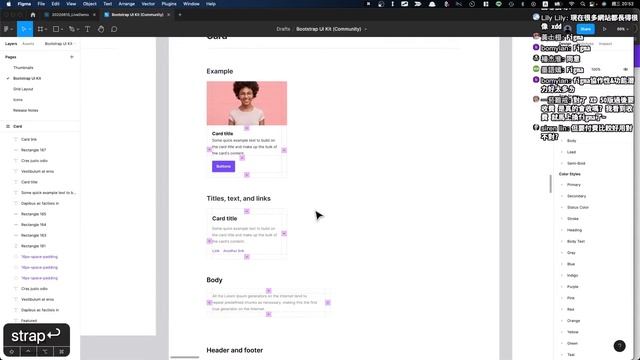Select the Rectangle 165 layer
The height and width of the screenshot is (360, 640).
tap(33, 214)
